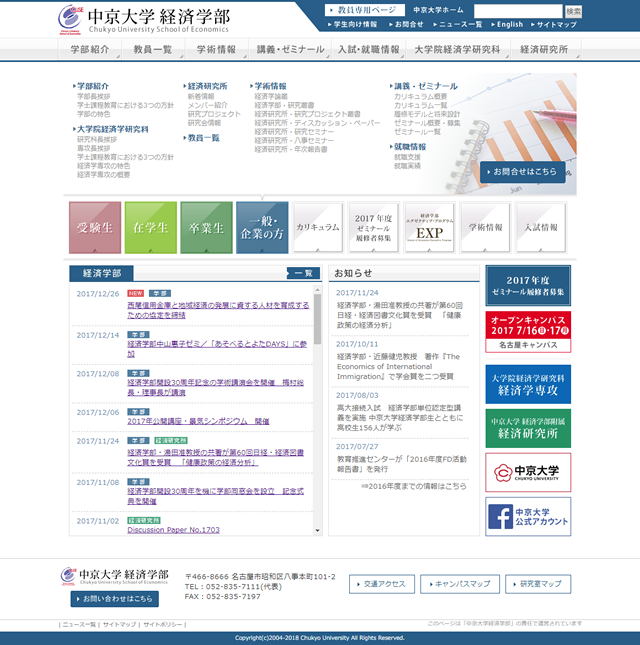Click the 交通アクセス footer button
Screen dimensions: 640x645
coord(382,584)
